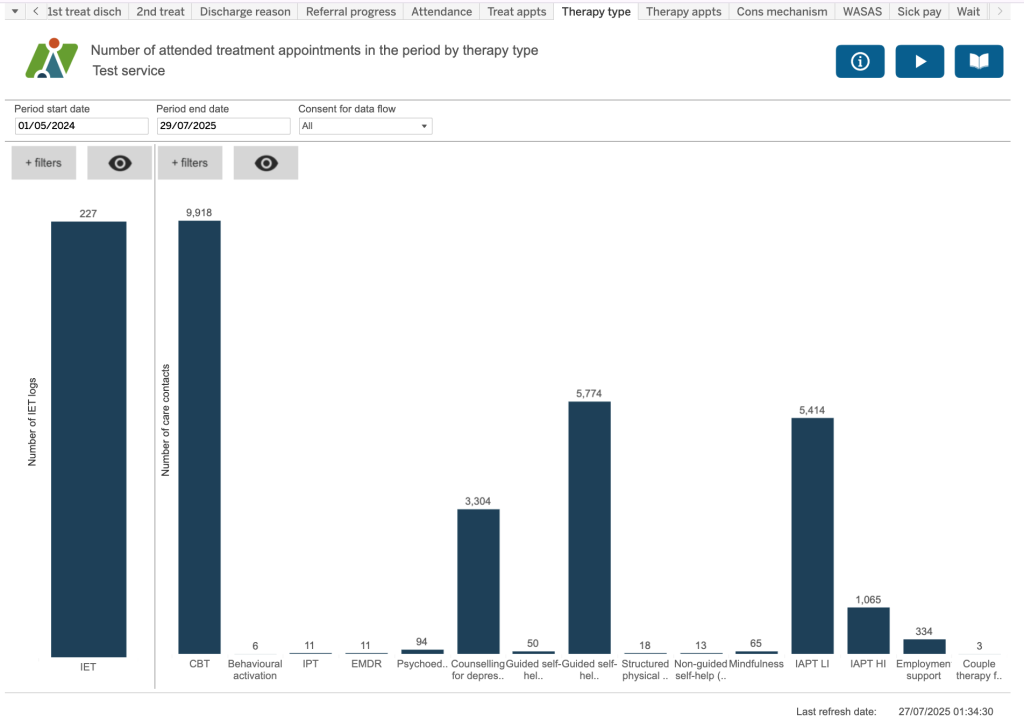Open the Discharge reason tab
The image size is (1024, 727).
coord(245,11)
